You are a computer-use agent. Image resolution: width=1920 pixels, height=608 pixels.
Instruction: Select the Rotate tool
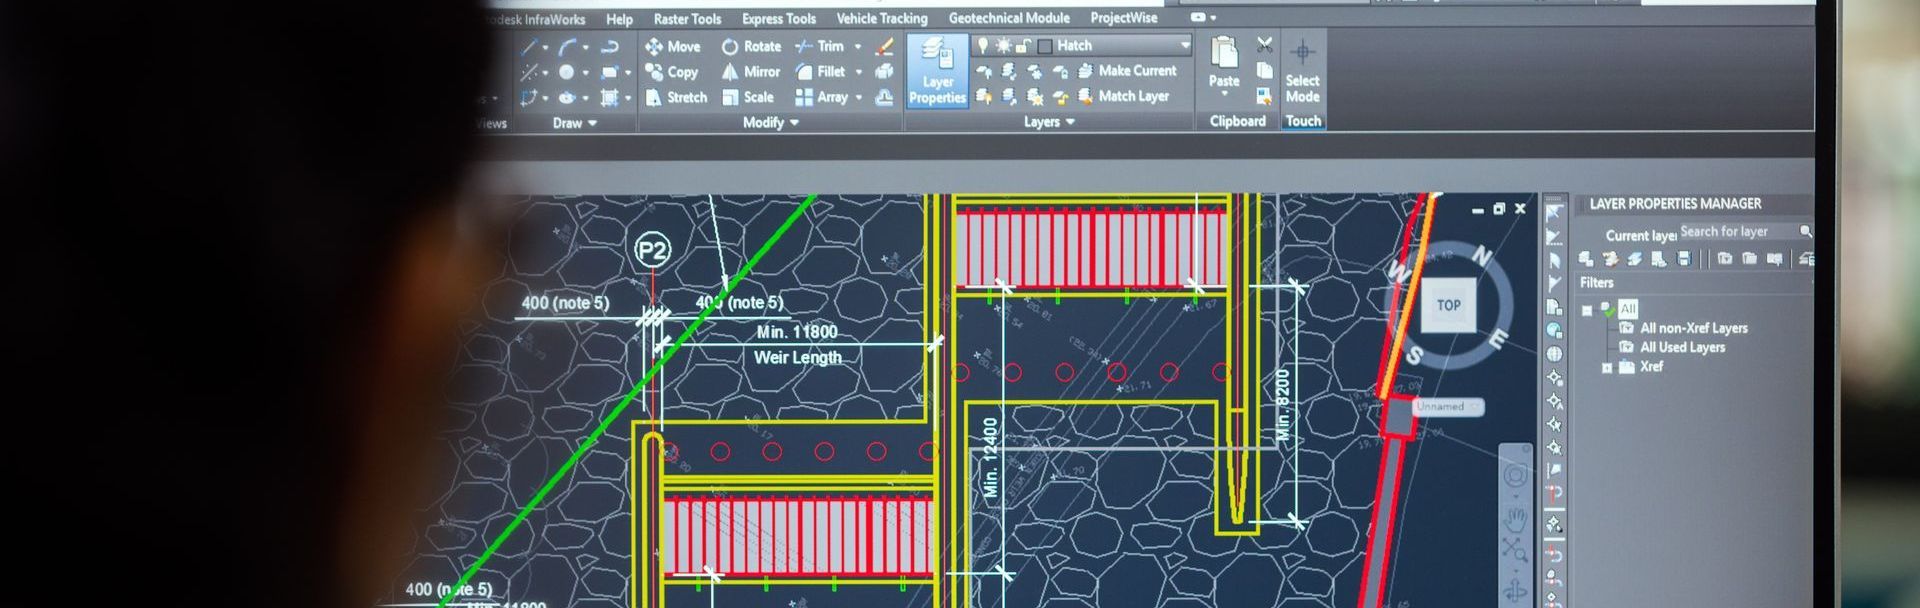pyautogui.click(x=751, y=46)
